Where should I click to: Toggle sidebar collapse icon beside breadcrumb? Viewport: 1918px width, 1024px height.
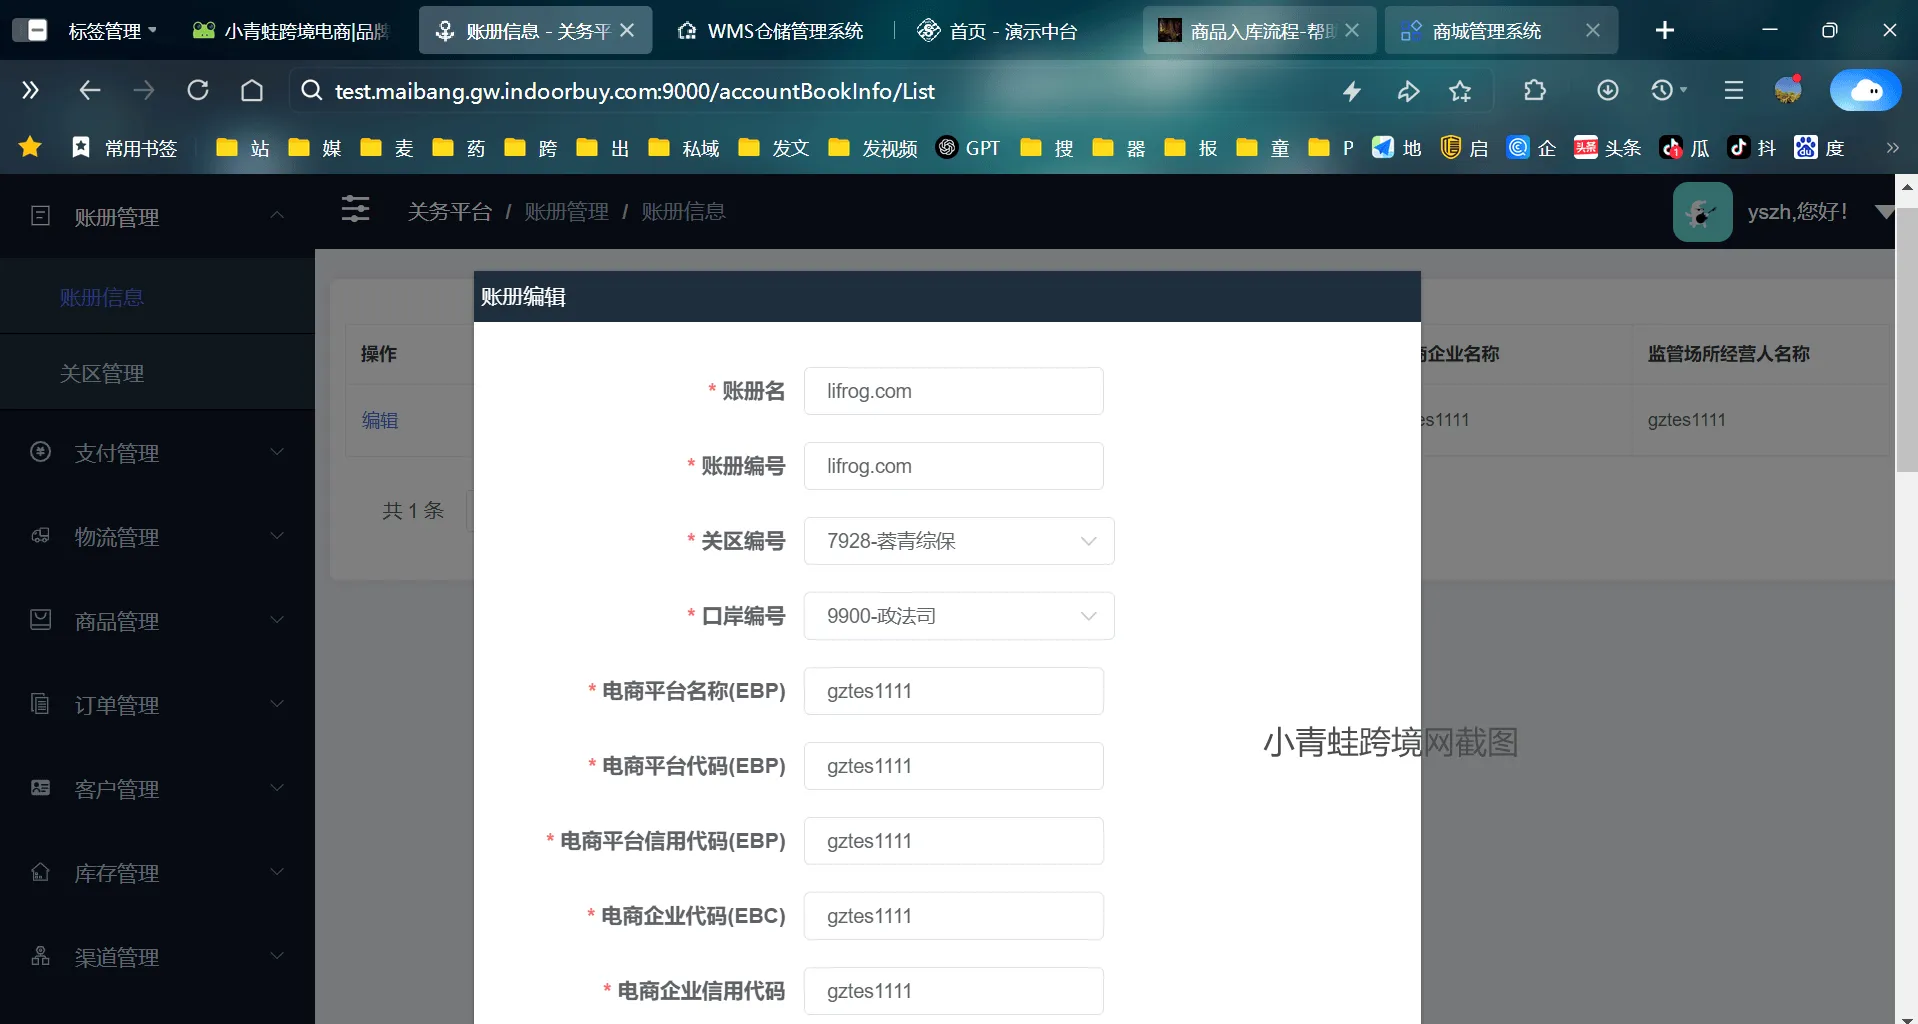pos(355,210)
